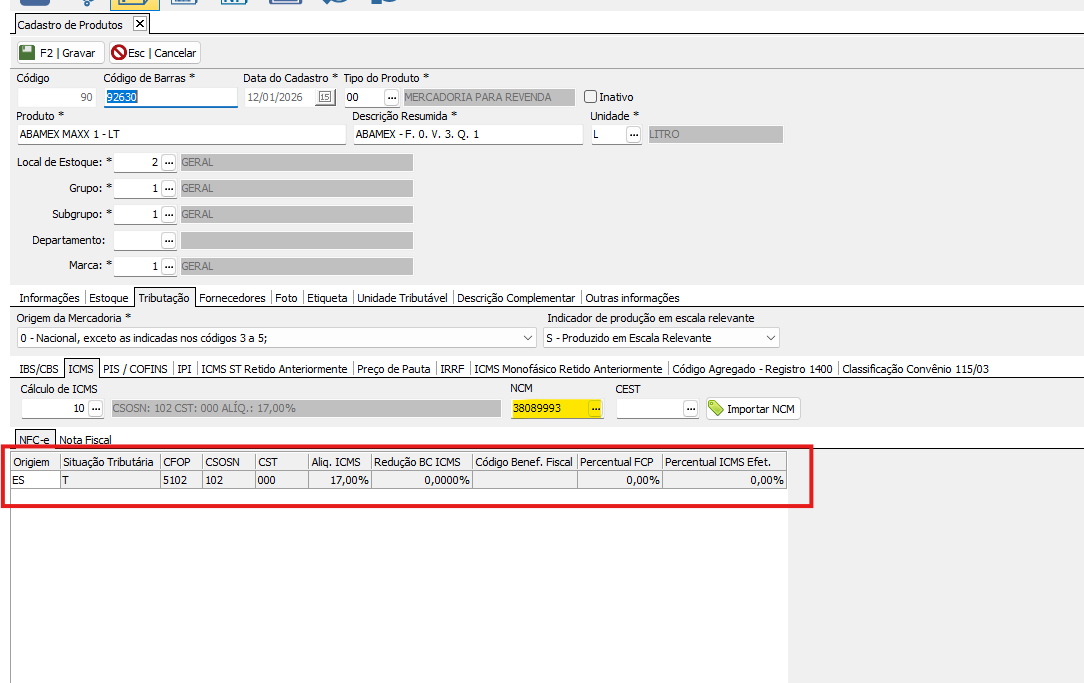Click the Importar NCM button

[753, 409]
